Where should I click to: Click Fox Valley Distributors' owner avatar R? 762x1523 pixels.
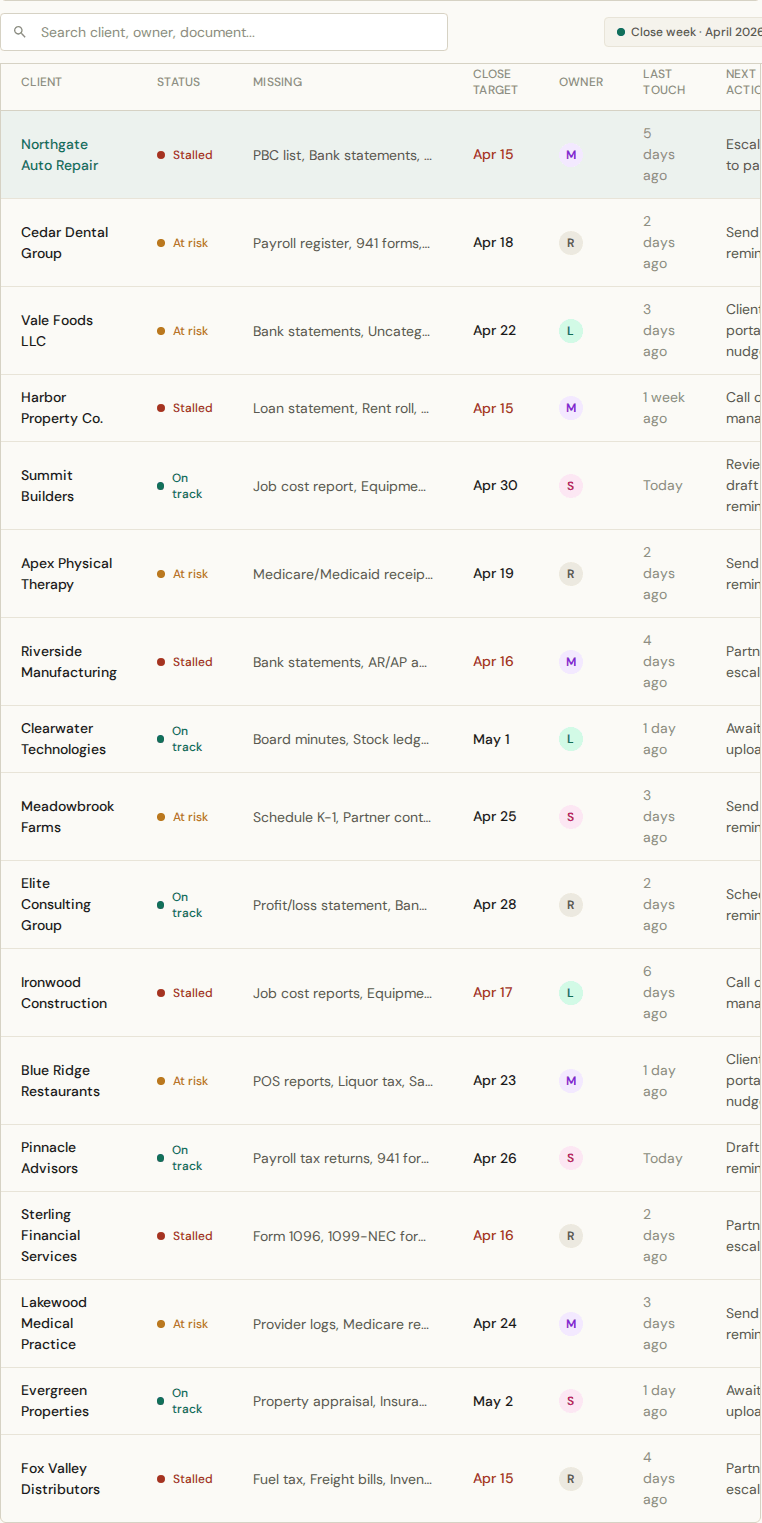point(571,1479)
